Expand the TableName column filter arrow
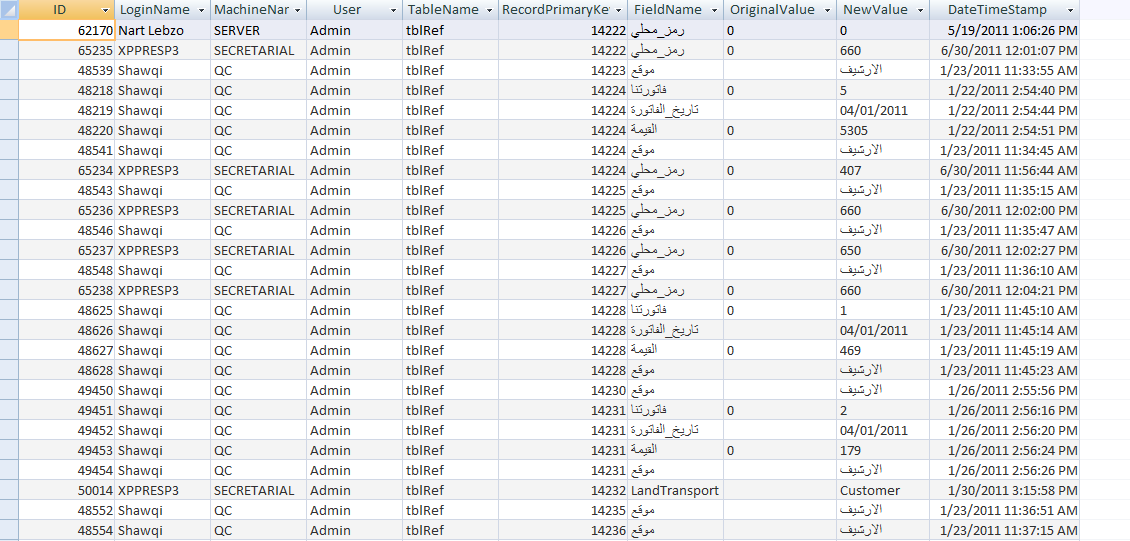 tap(489, 10)
